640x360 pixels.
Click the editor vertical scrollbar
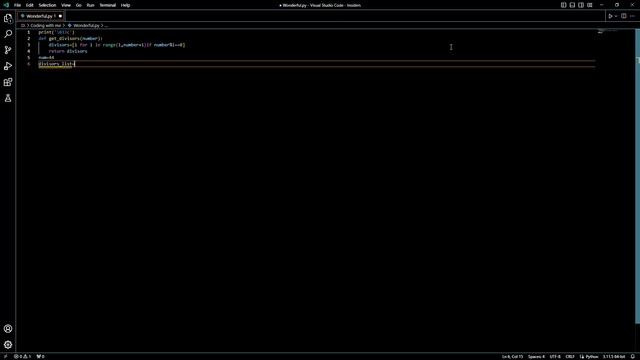click(x=638, y=176)
